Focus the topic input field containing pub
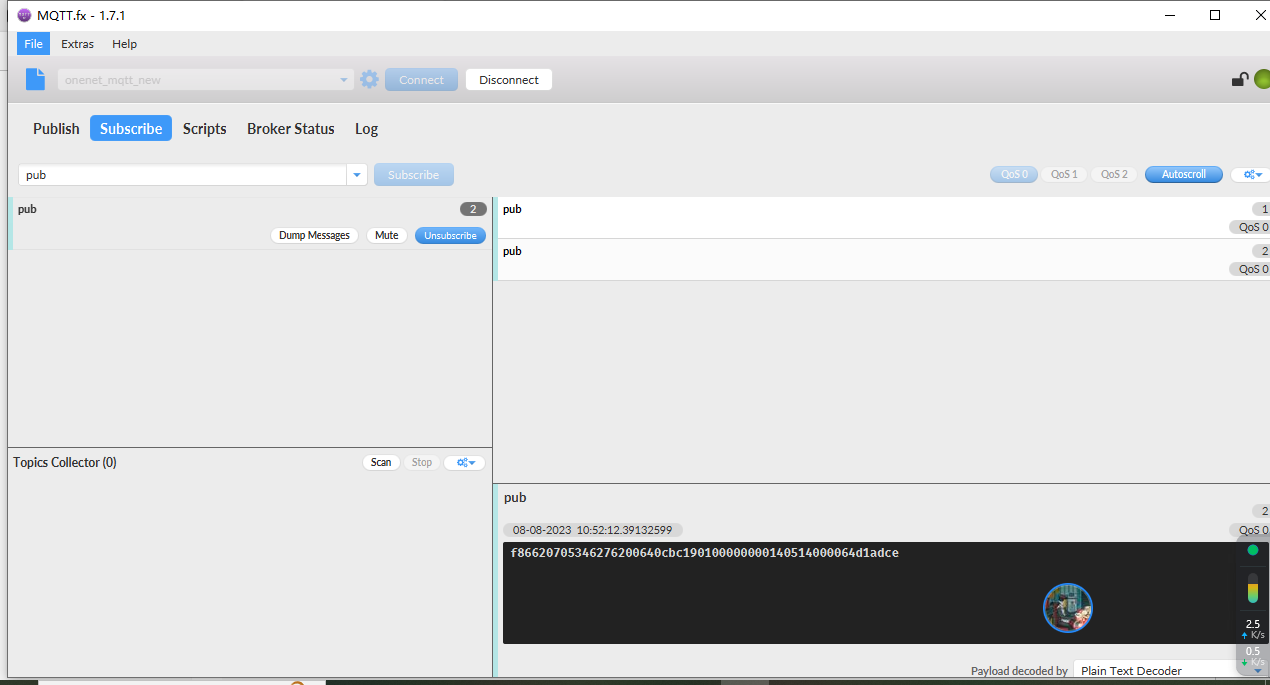This screenshot has height=685, width=1270. click(x=183, y=175)
